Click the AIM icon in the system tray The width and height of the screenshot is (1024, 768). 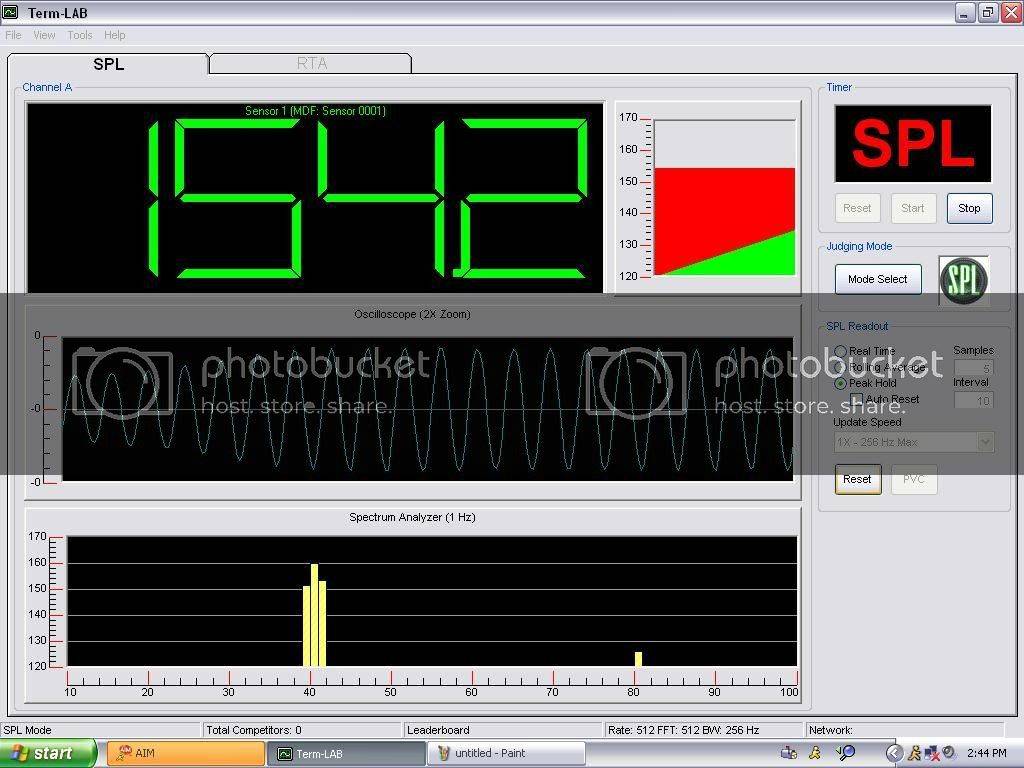click(914, 753)
